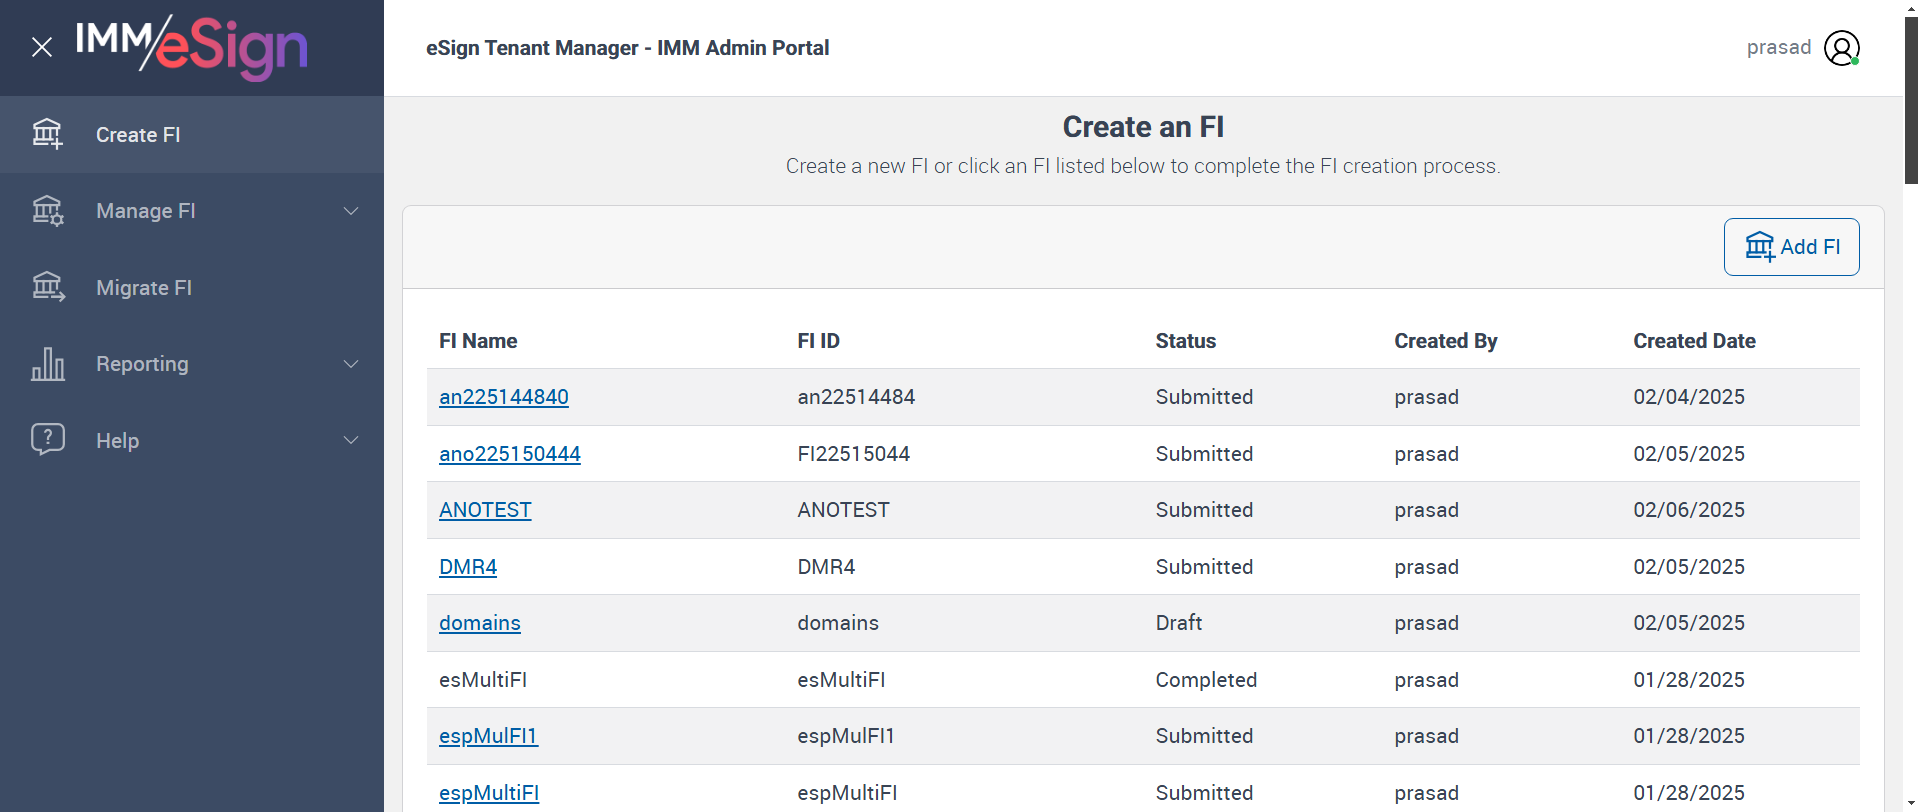Click the Reporting bar chart icon
Viewport: 1920px width, 812px height.
click(47, 364)
